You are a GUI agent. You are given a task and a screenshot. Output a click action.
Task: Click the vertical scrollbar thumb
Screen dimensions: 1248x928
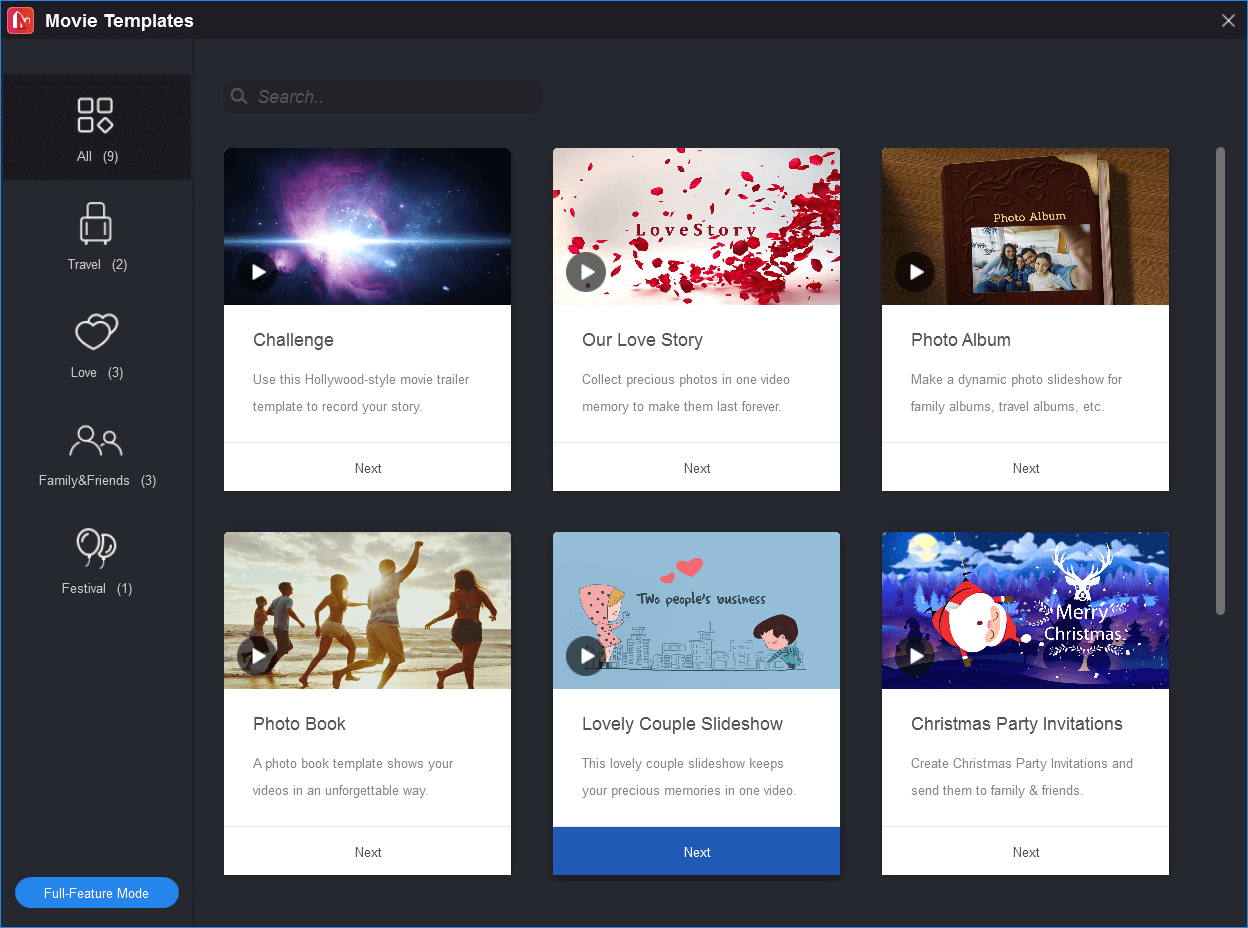tap(1220, 381)
